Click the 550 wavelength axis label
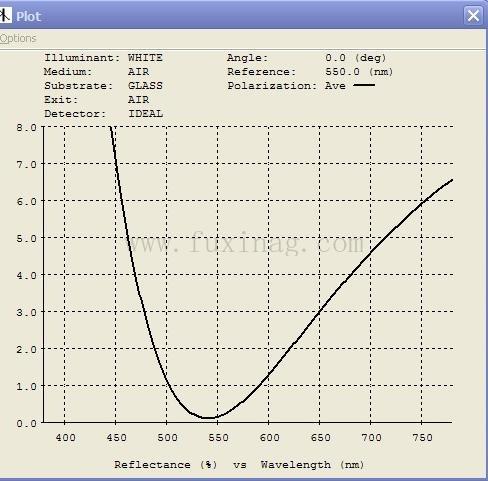The height and width of the screenshot is (481, 488). 218,437
